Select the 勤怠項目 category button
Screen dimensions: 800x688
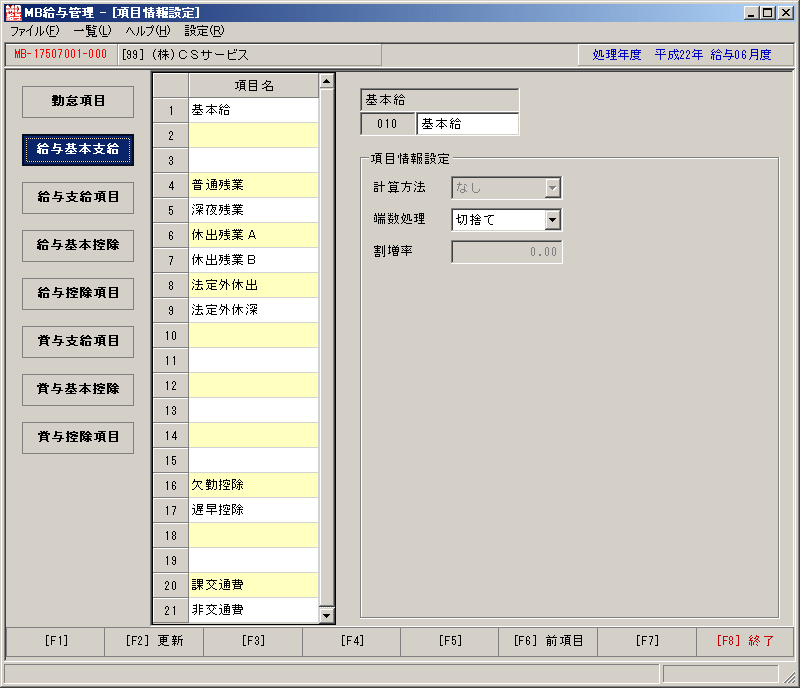78,102
